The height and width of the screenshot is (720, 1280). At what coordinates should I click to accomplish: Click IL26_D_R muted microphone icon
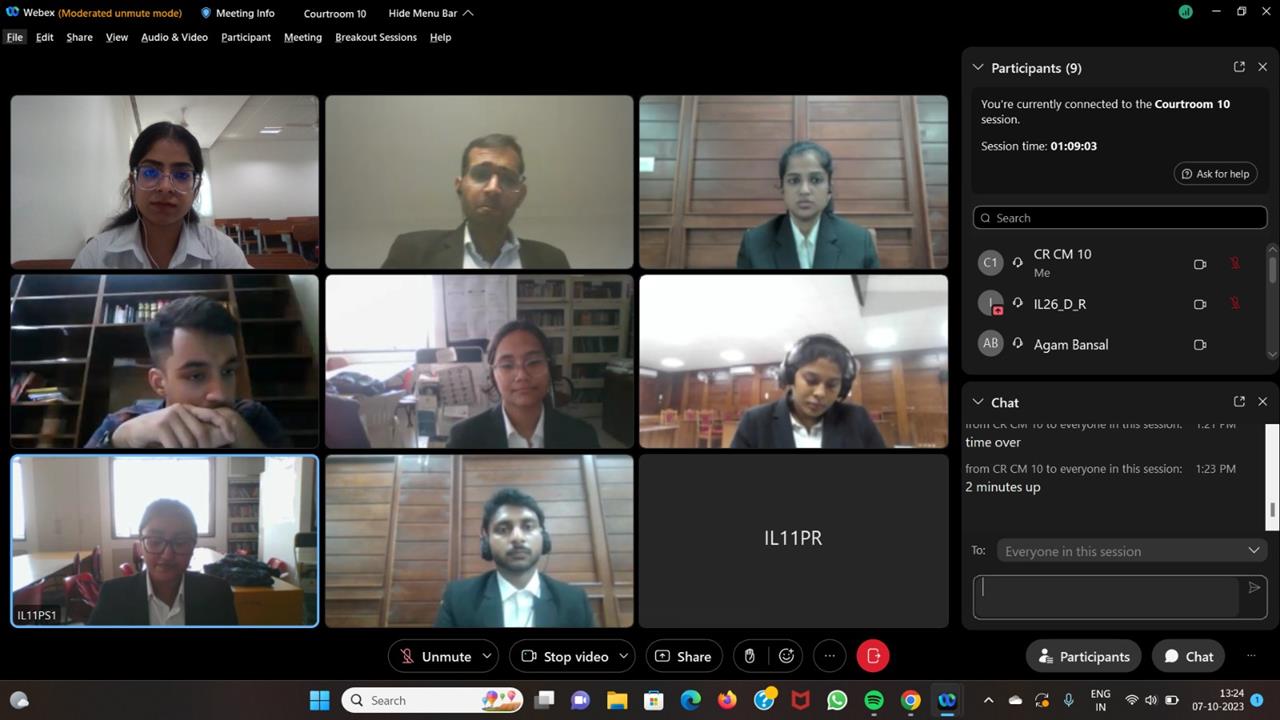coord(1235,304)
